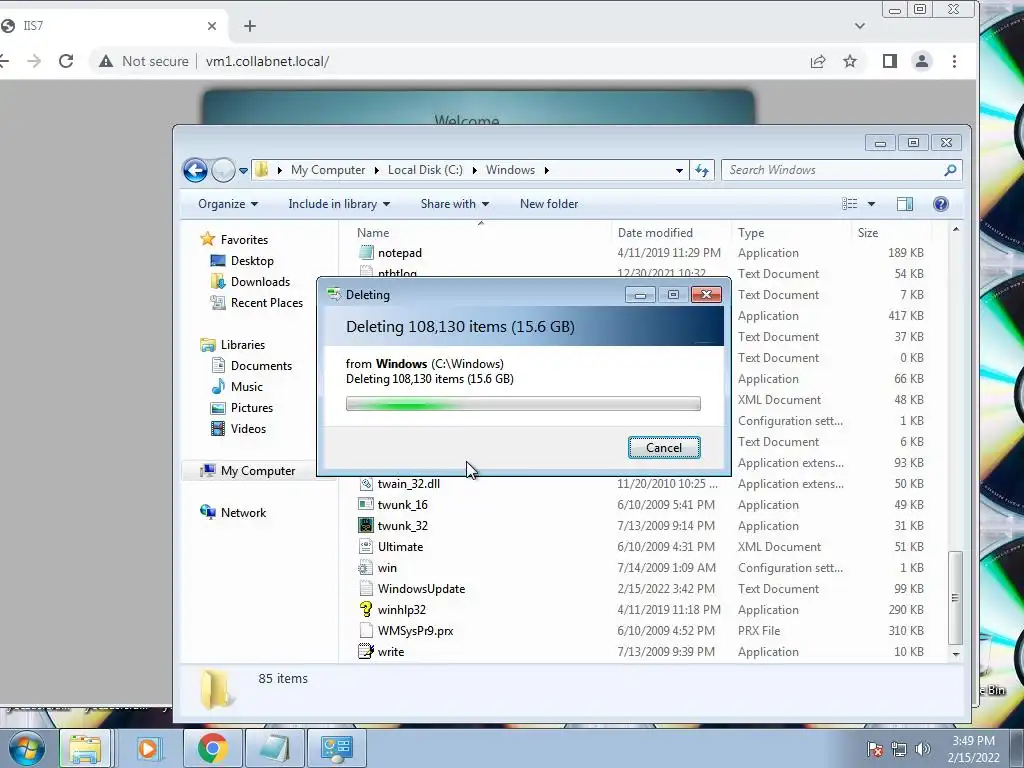The height and width of the screenshot is (768, 1024).
Task: Click the search magnifier icon in Explorer
Action: pyautogui.click(x=950, y=170)
